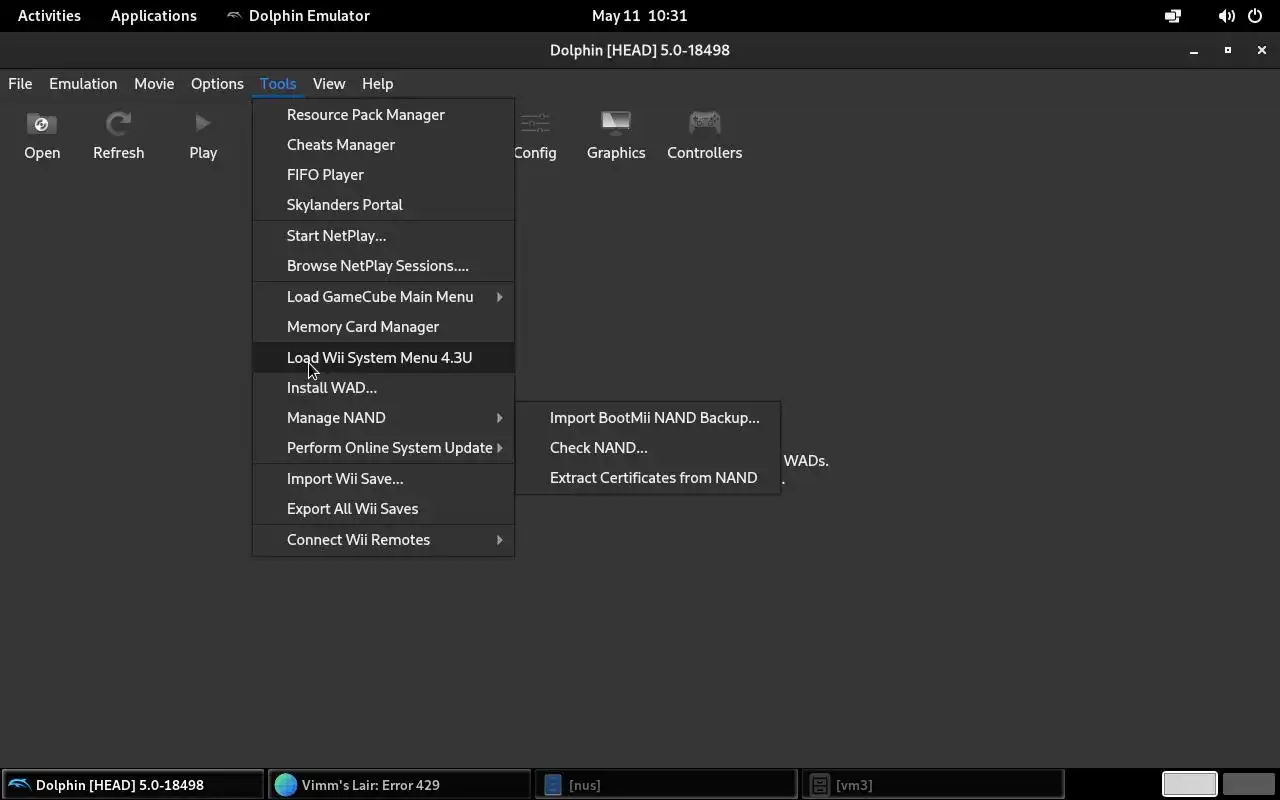Screen dimensions: 1280x800
Task: Choose Extract Certificates from NAND
Action: point(648,478)
